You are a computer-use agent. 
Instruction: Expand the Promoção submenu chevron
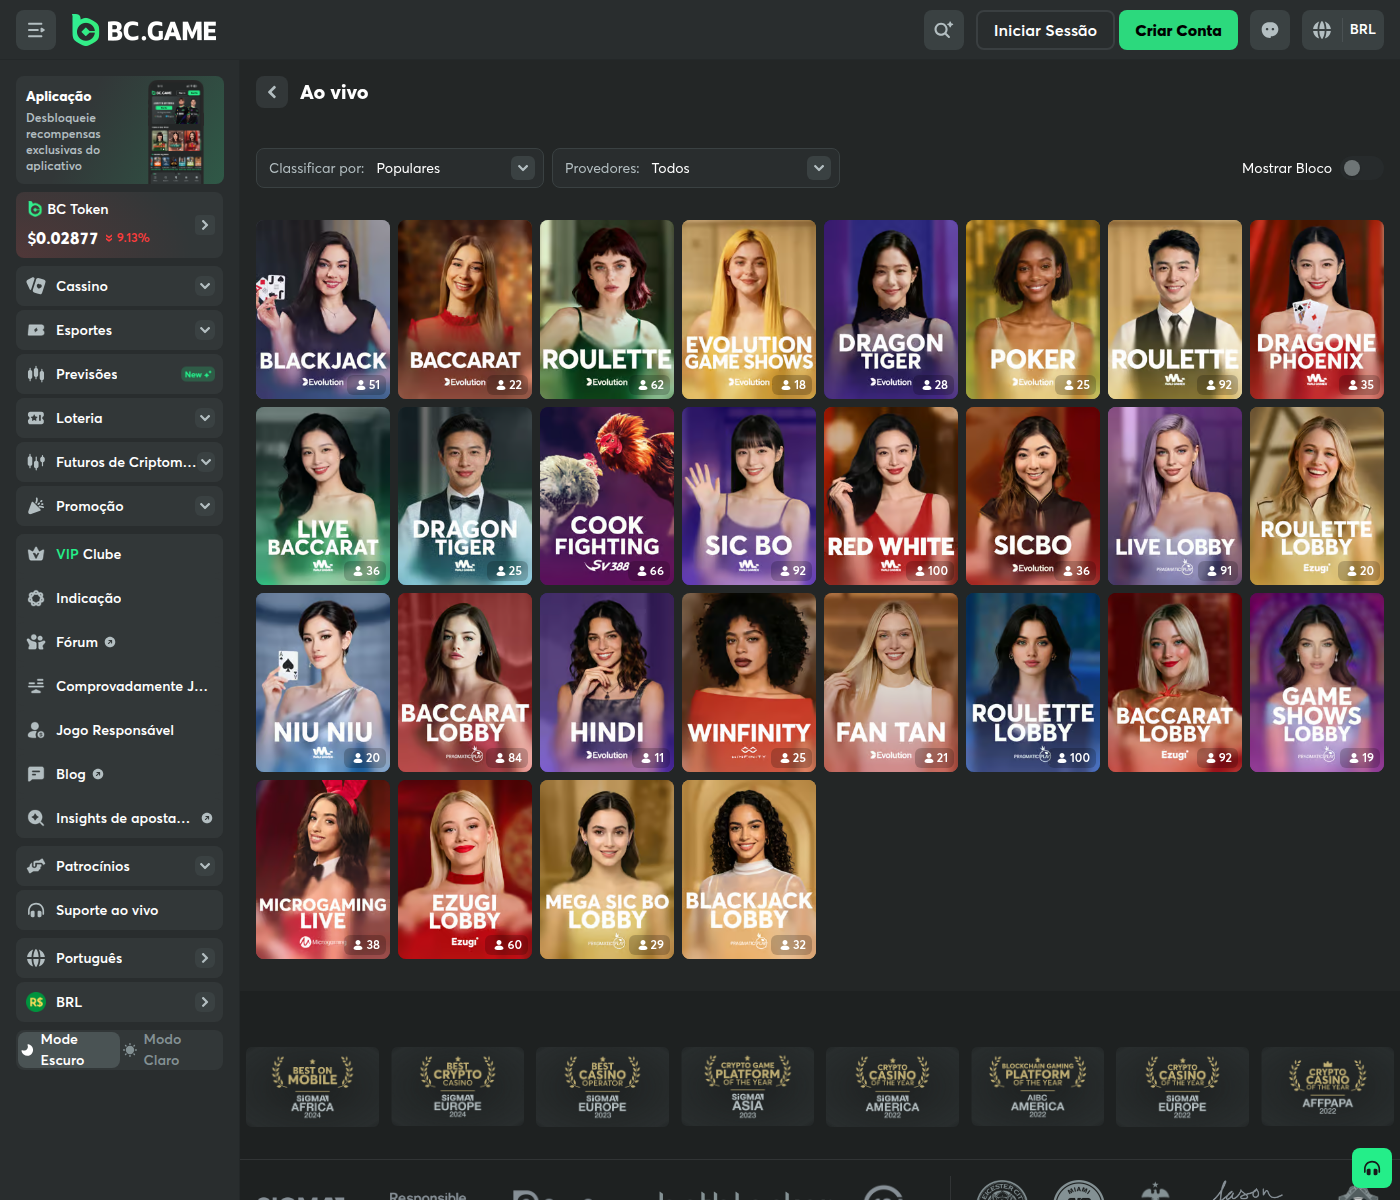tap(205, 506)
